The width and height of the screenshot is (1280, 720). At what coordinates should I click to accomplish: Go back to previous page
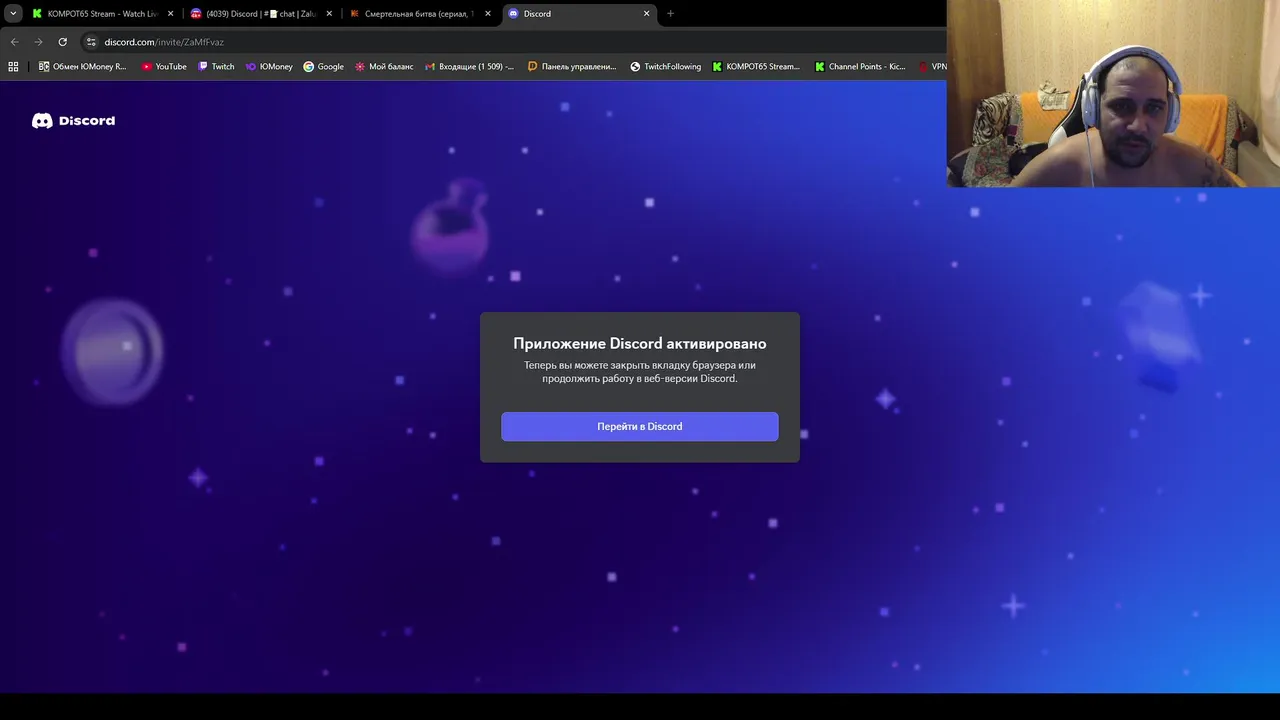pos(14,42)
